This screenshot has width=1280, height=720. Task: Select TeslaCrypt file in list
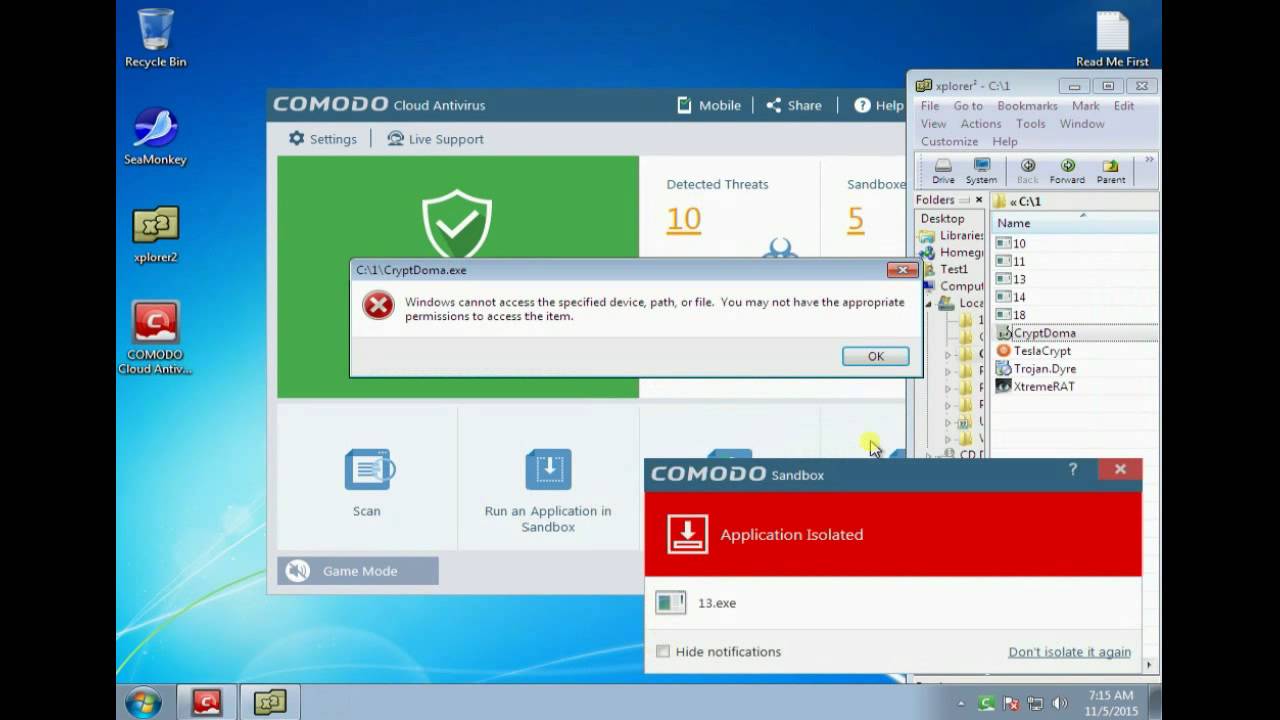[x=1033, y=351]
